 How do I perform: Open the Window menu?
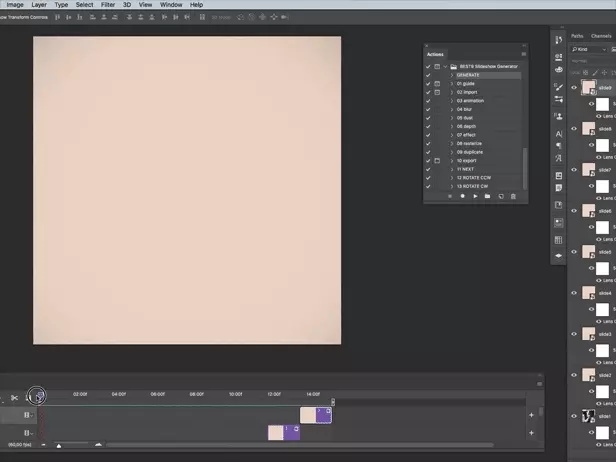(171, 5)
